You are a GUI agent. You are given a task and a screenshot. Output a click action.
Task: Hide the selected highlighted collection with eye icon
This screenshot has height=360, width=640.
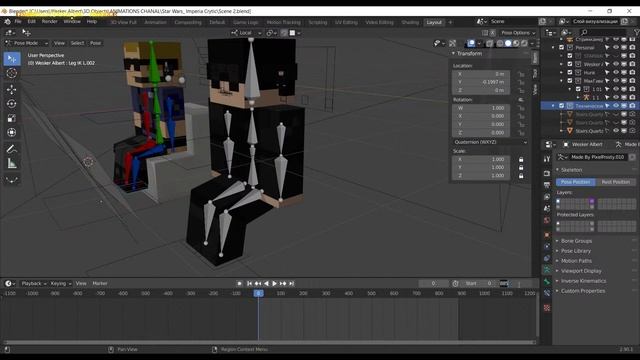click(616, 106)
